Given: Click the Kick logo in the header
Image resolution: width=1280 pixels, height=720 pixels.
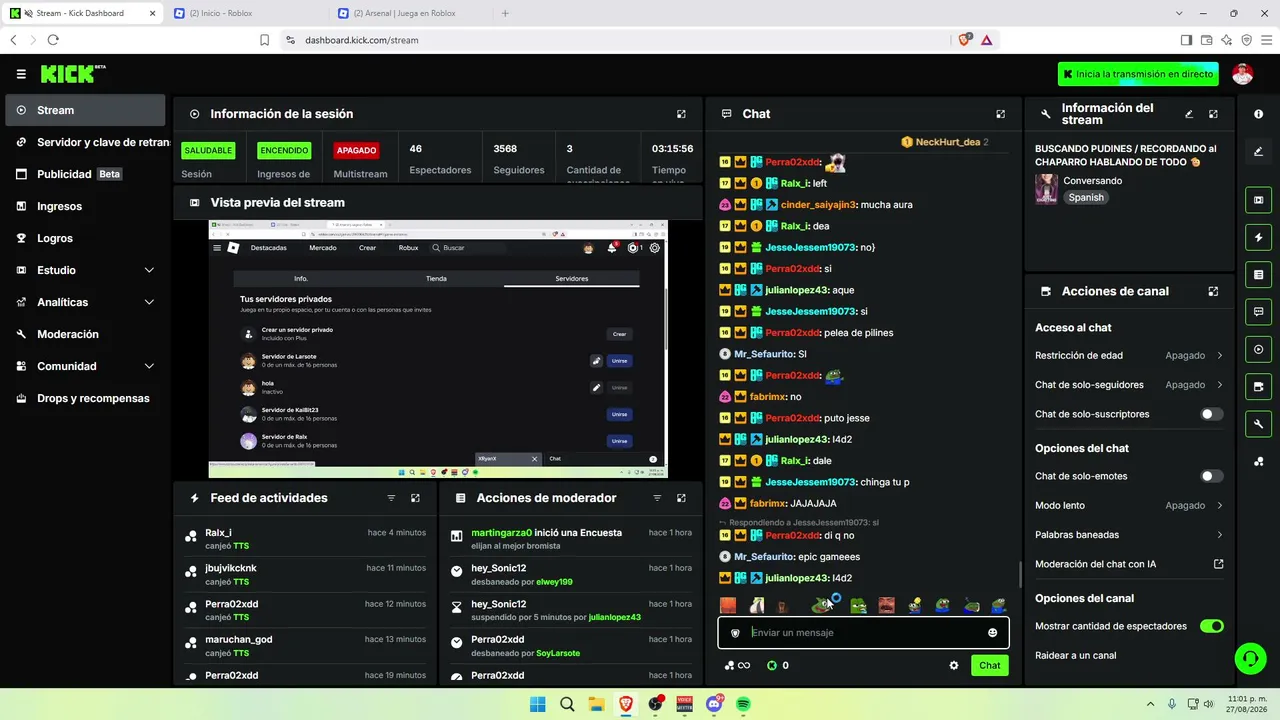Looking at the screenshot, I should coord(73,74).
